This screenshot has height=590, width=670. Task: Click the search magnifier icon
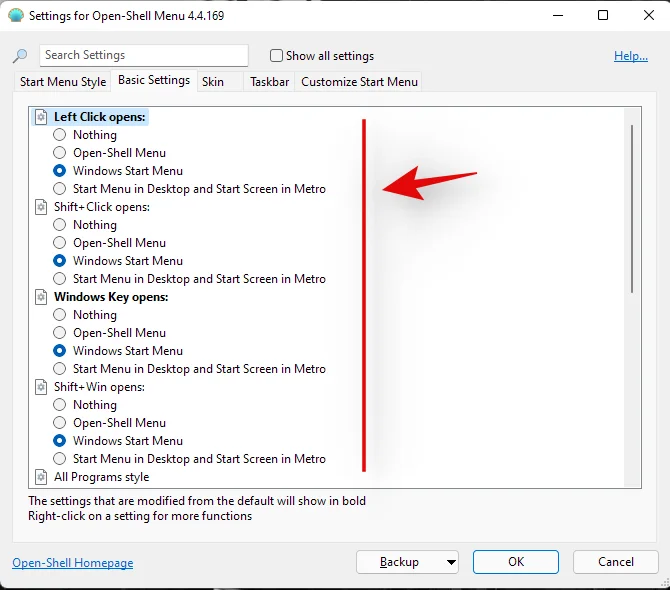click(x=20, y=55)
